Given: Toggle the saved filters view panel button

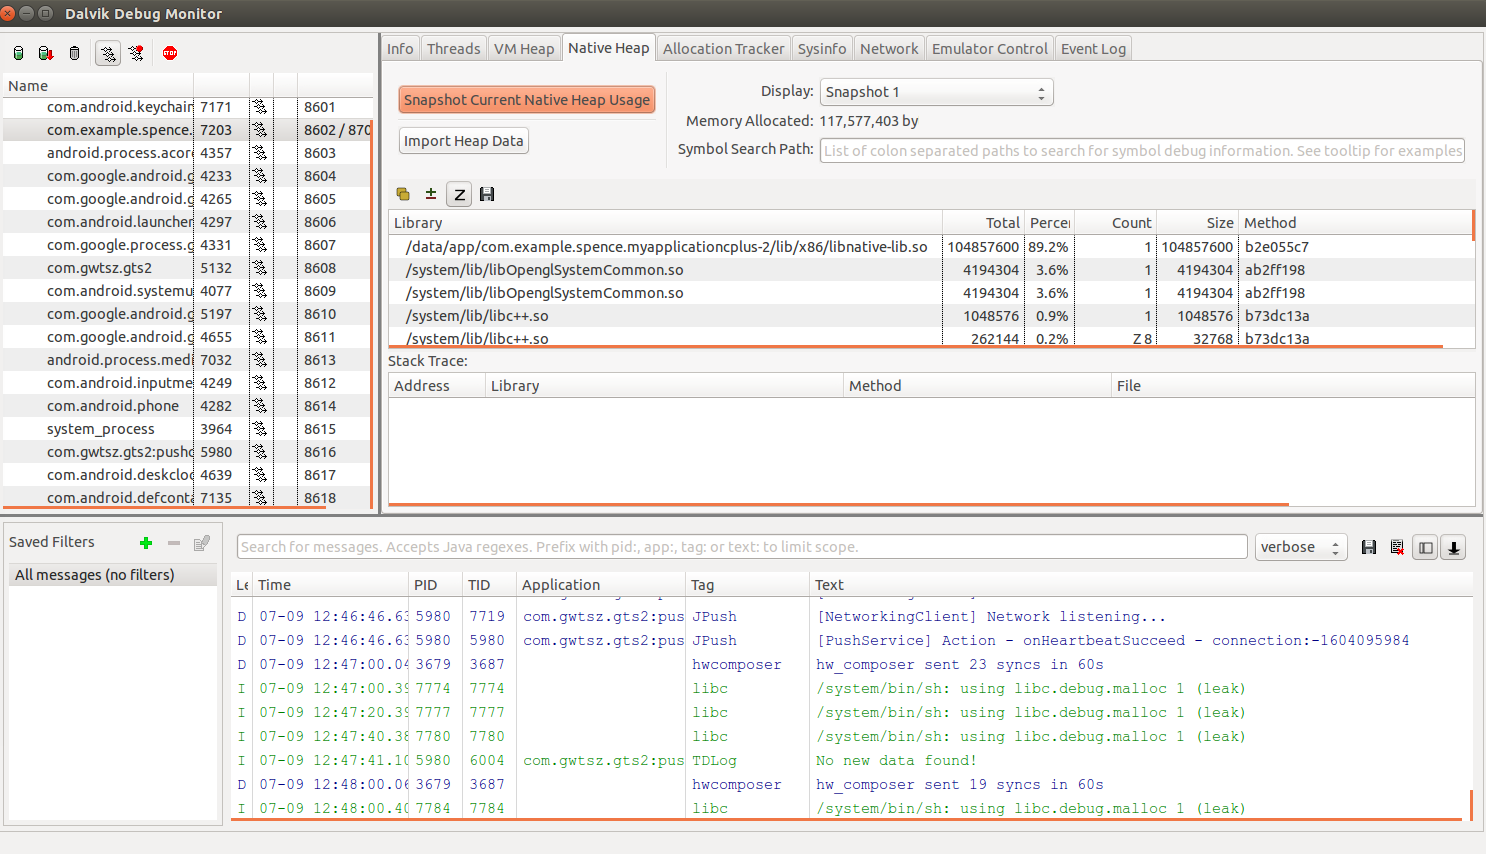Looking at the screenshot, I should (x=1426, y=547).
